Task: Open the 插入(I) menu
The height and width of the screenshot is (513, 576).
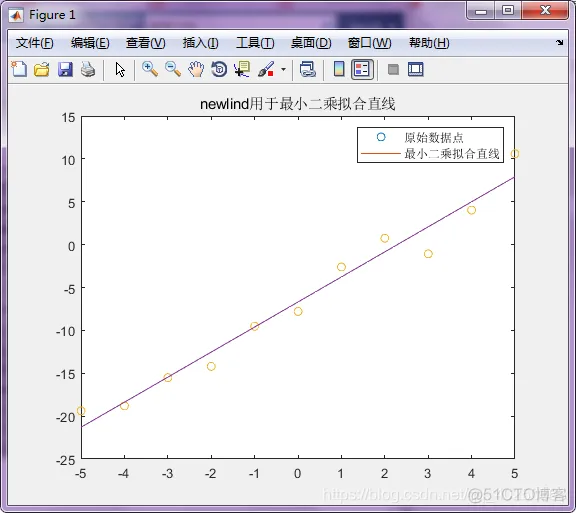Action: [x=201, y=43]
